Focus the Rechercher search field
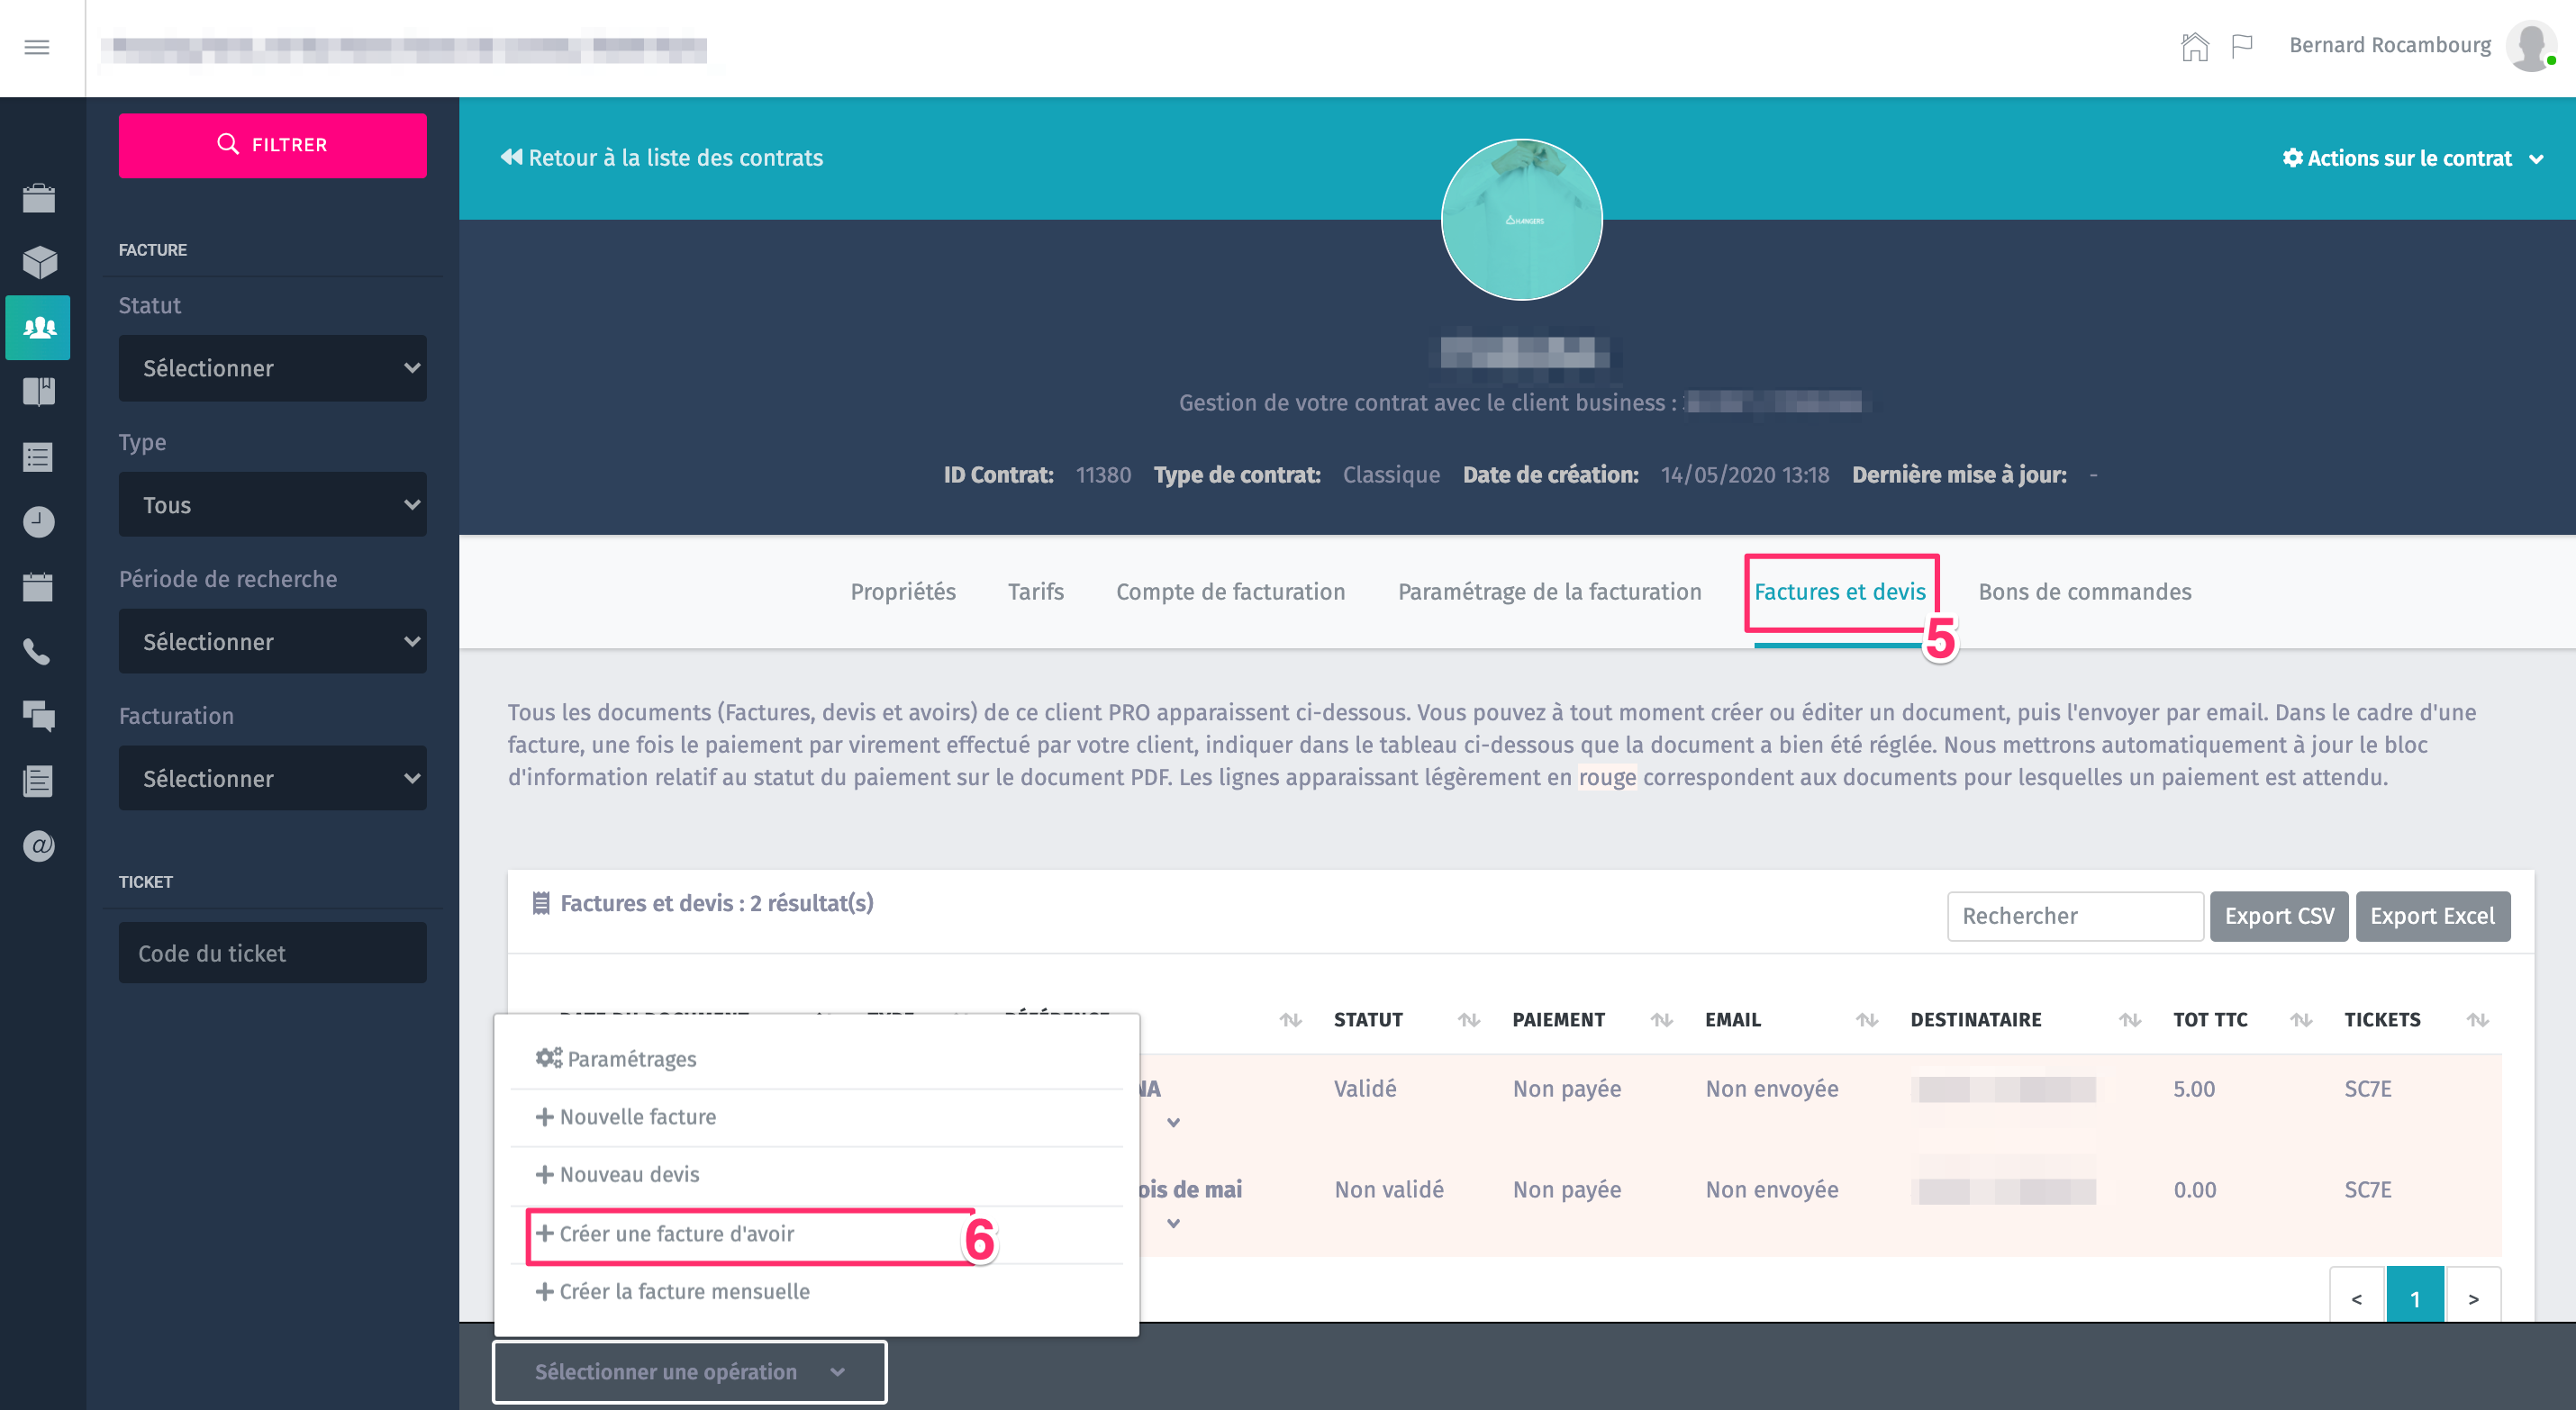 point(2074,916)
